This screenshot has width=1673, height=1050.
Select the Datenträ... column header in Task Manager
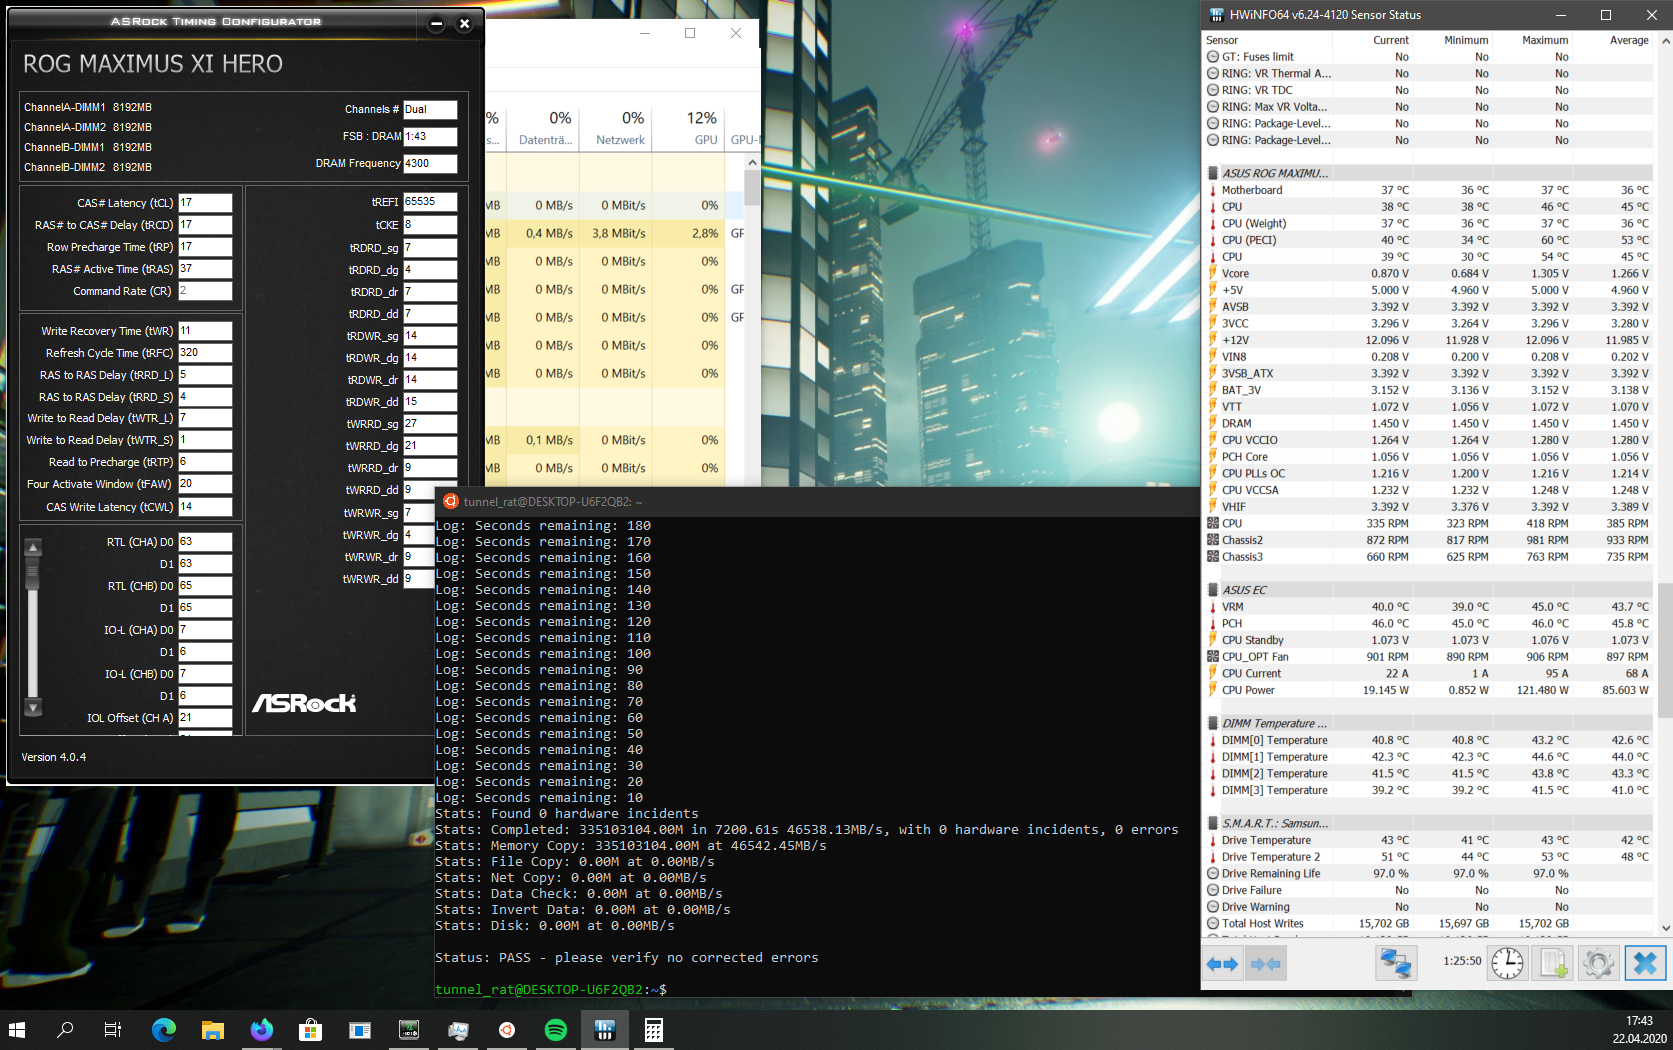click(x=545, y=128)
